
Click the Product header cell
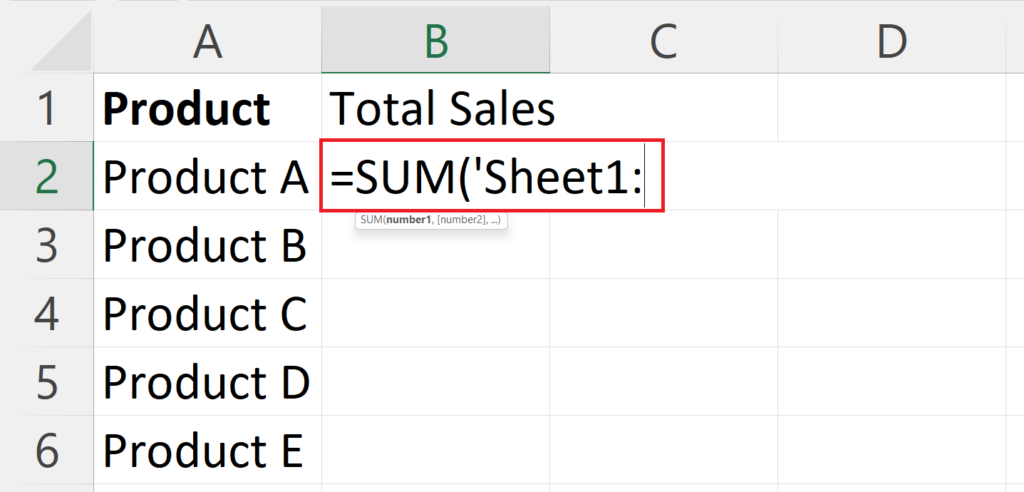(207, 108)
